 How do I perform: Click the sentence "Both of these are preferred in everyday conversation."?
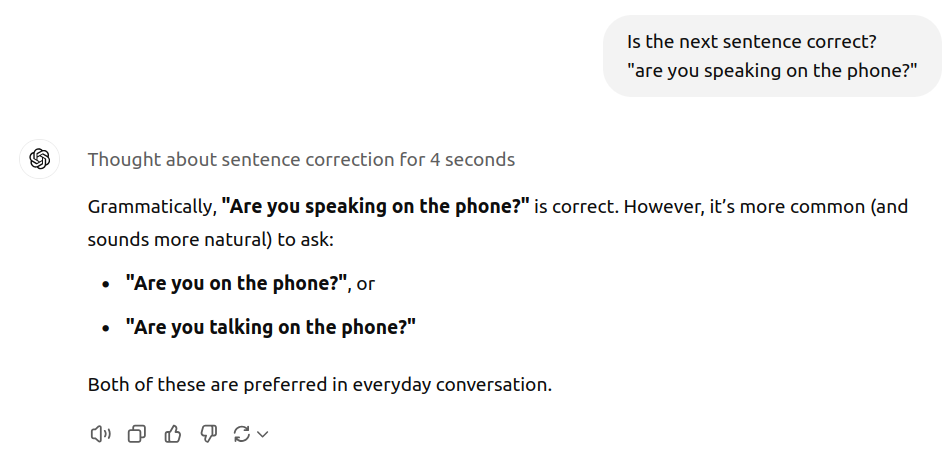coord(320,385)
